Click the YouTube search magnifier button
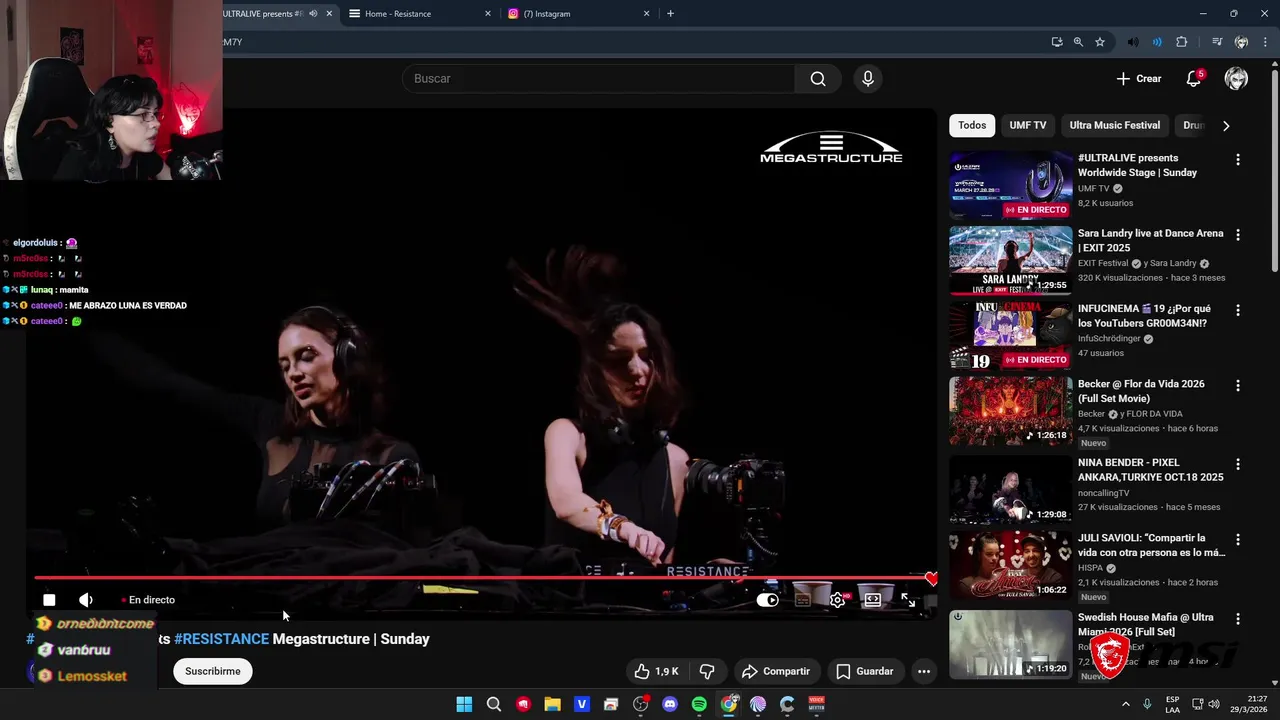The width and height of the screenshot is (1280, 720). click(818, 79)
